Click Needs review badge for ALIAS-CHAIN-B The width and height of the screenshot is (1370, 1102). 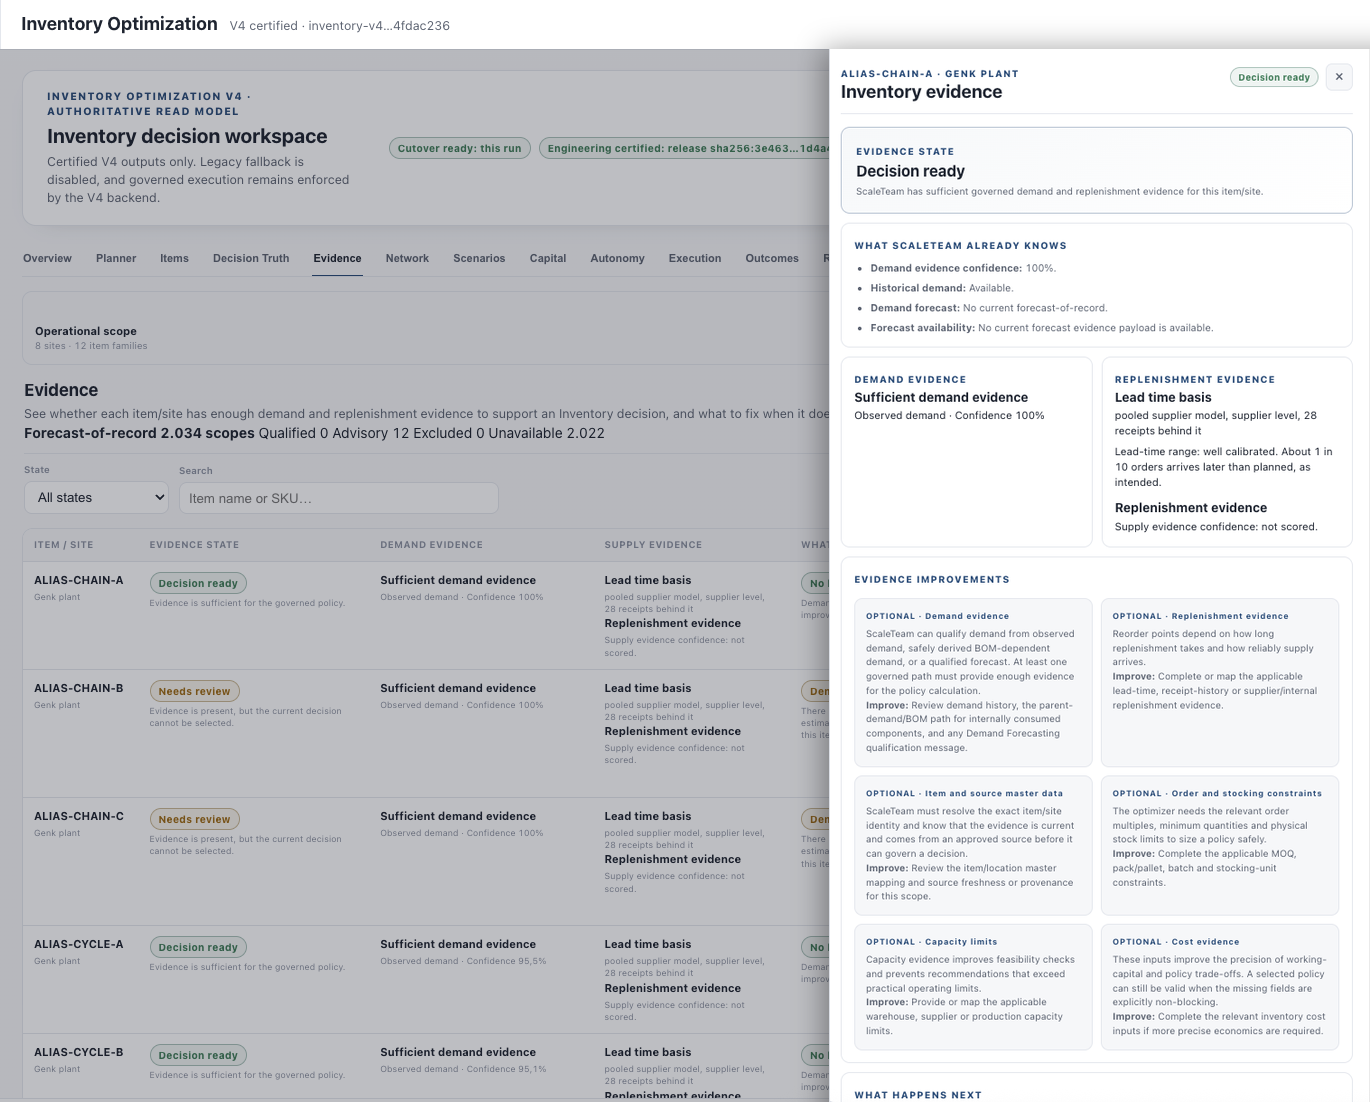pyautogui.click(x=194, y=691)
